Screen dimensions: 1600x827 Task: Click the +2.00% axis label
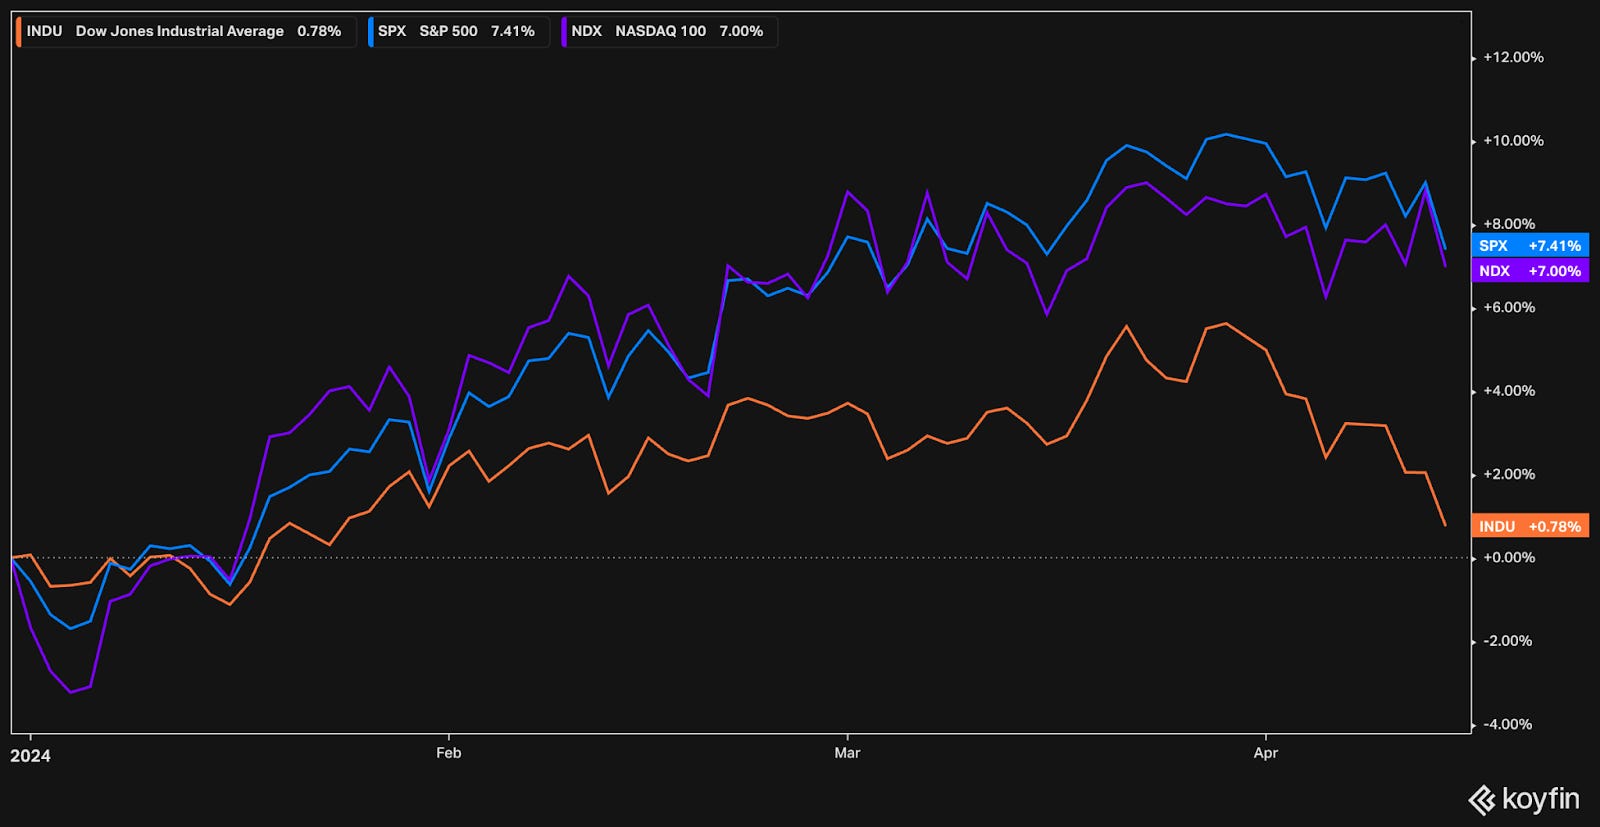point(1509,474)
